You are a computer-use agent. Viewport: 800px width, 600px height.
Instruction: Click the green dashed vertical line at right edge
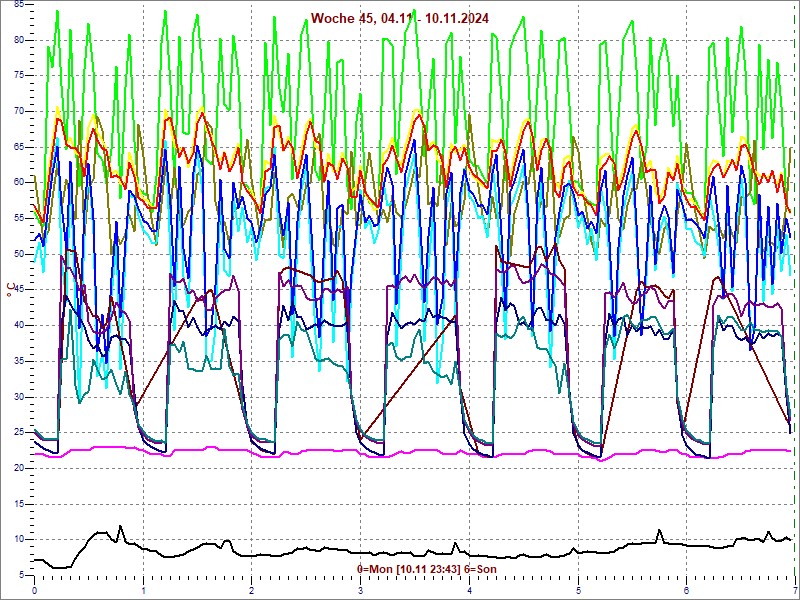point(795,300)
